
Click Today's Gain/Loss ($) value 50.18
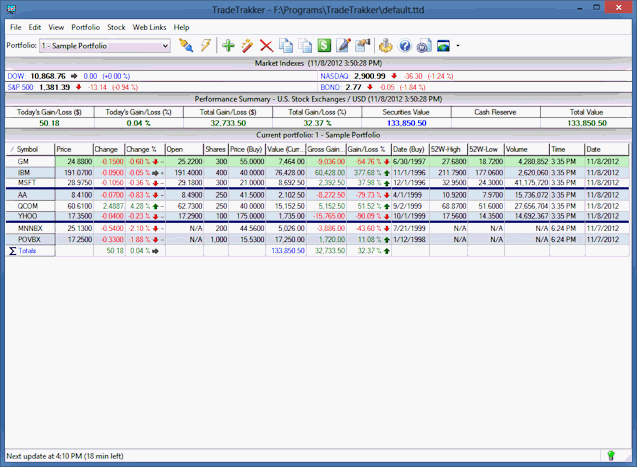click(x=50, y=123)
